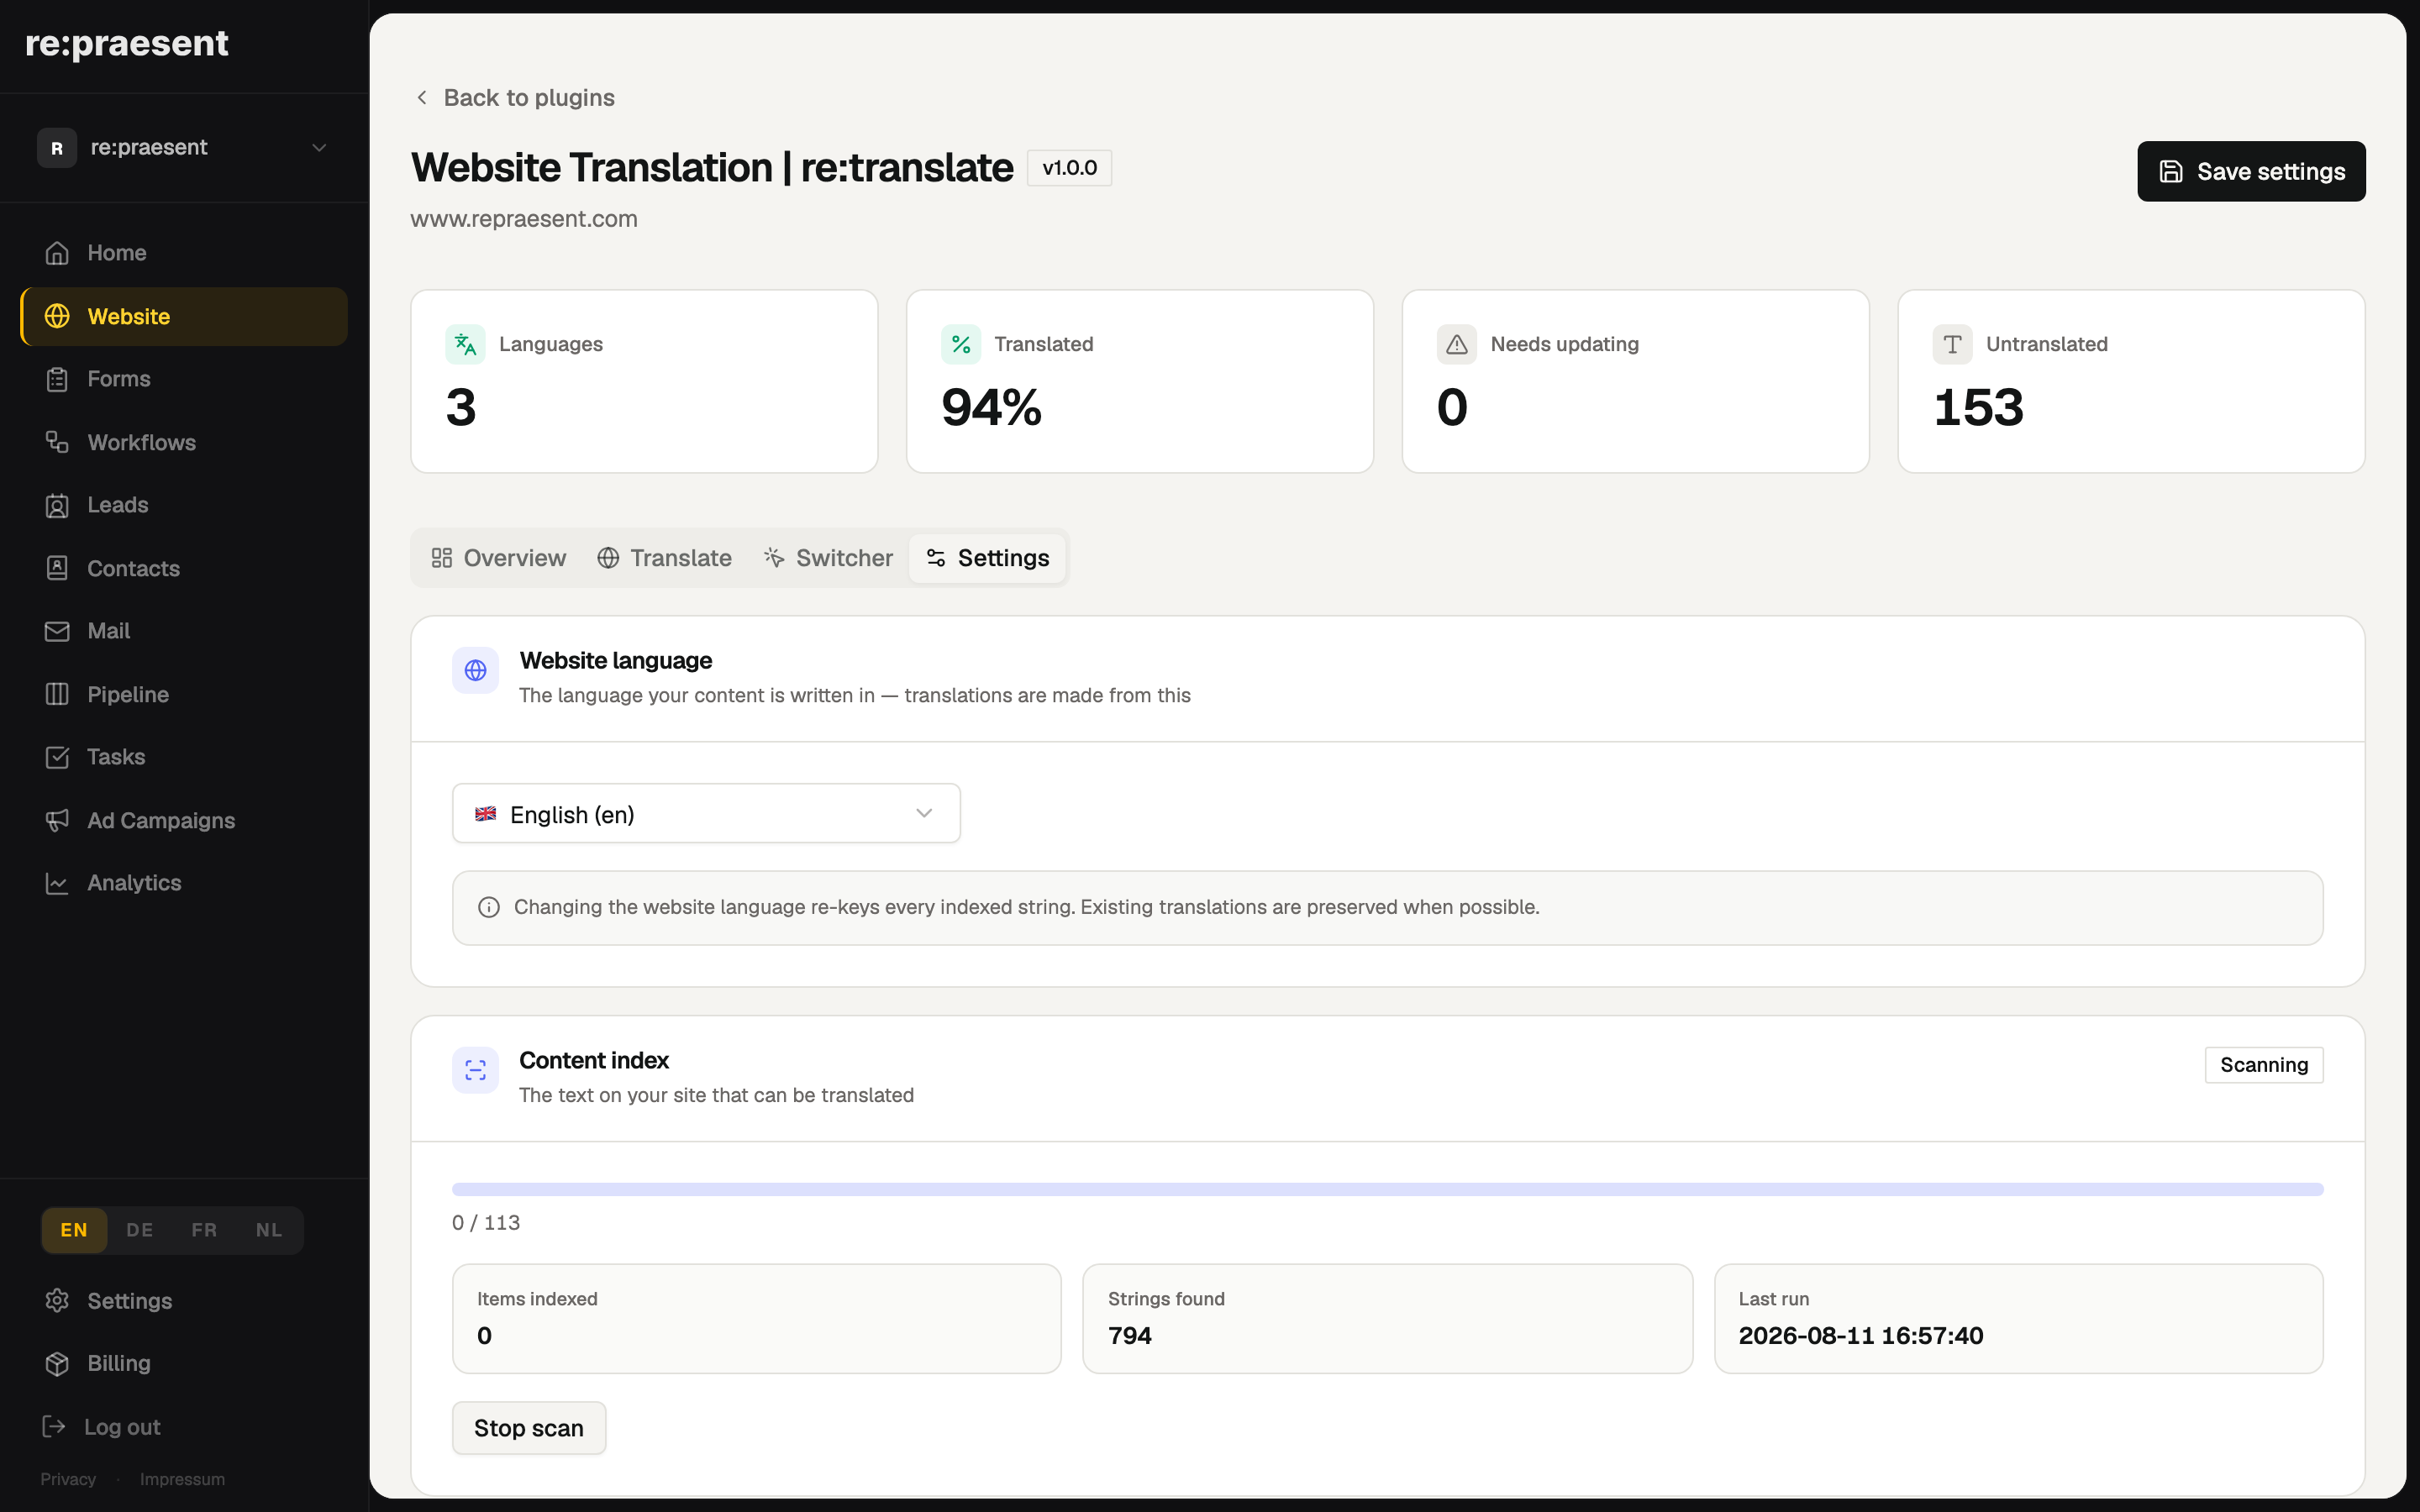
Task: Click the 153 Untranslated value
Action: (x=1979, y=408)
